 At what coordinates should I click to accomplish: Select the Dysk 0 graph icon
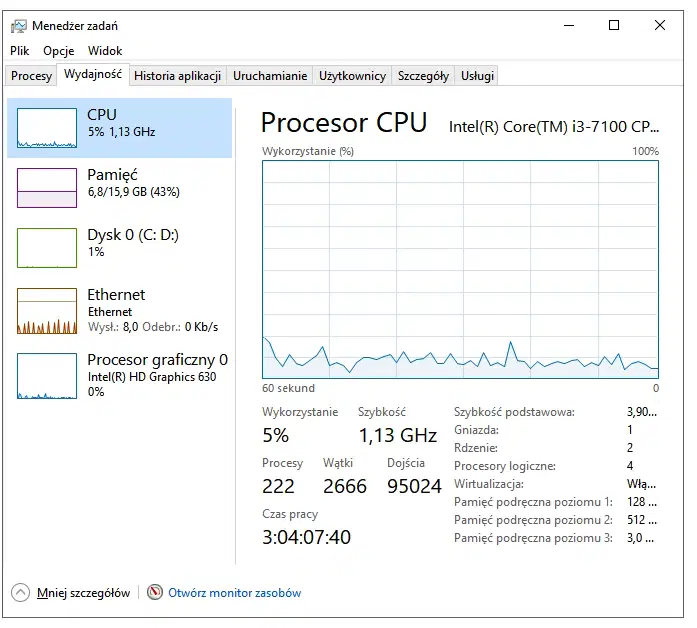point(47,248)
